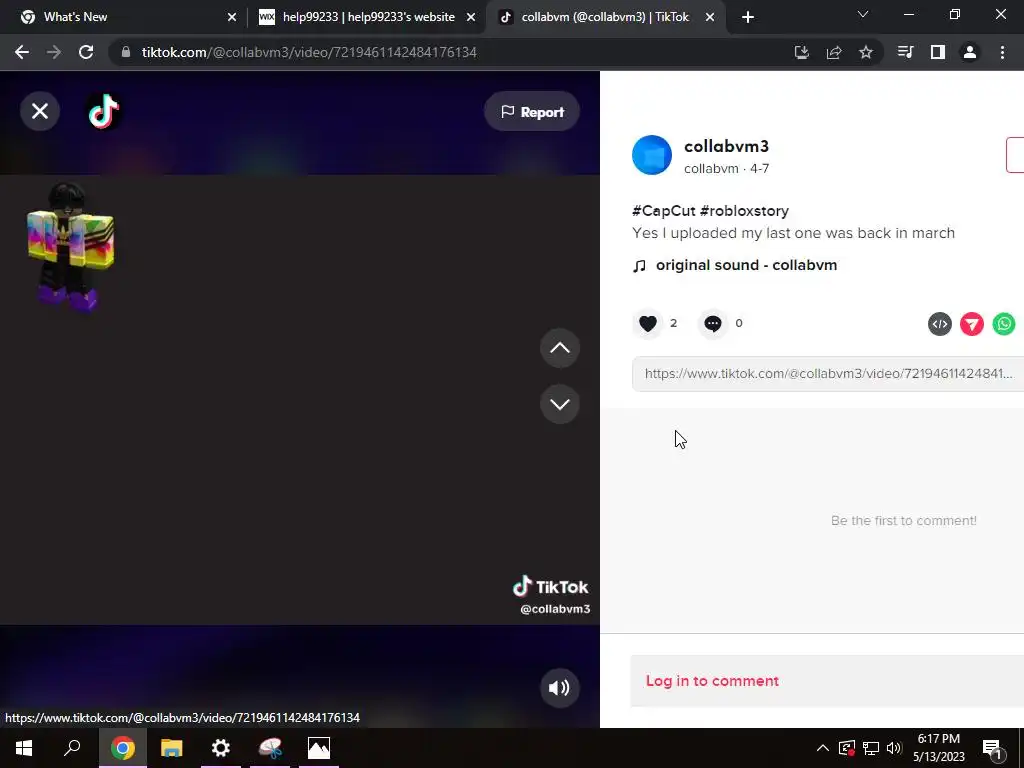The image size is (1024, 768).
Task: Log in to comment
Action: [x=712, y=680]
